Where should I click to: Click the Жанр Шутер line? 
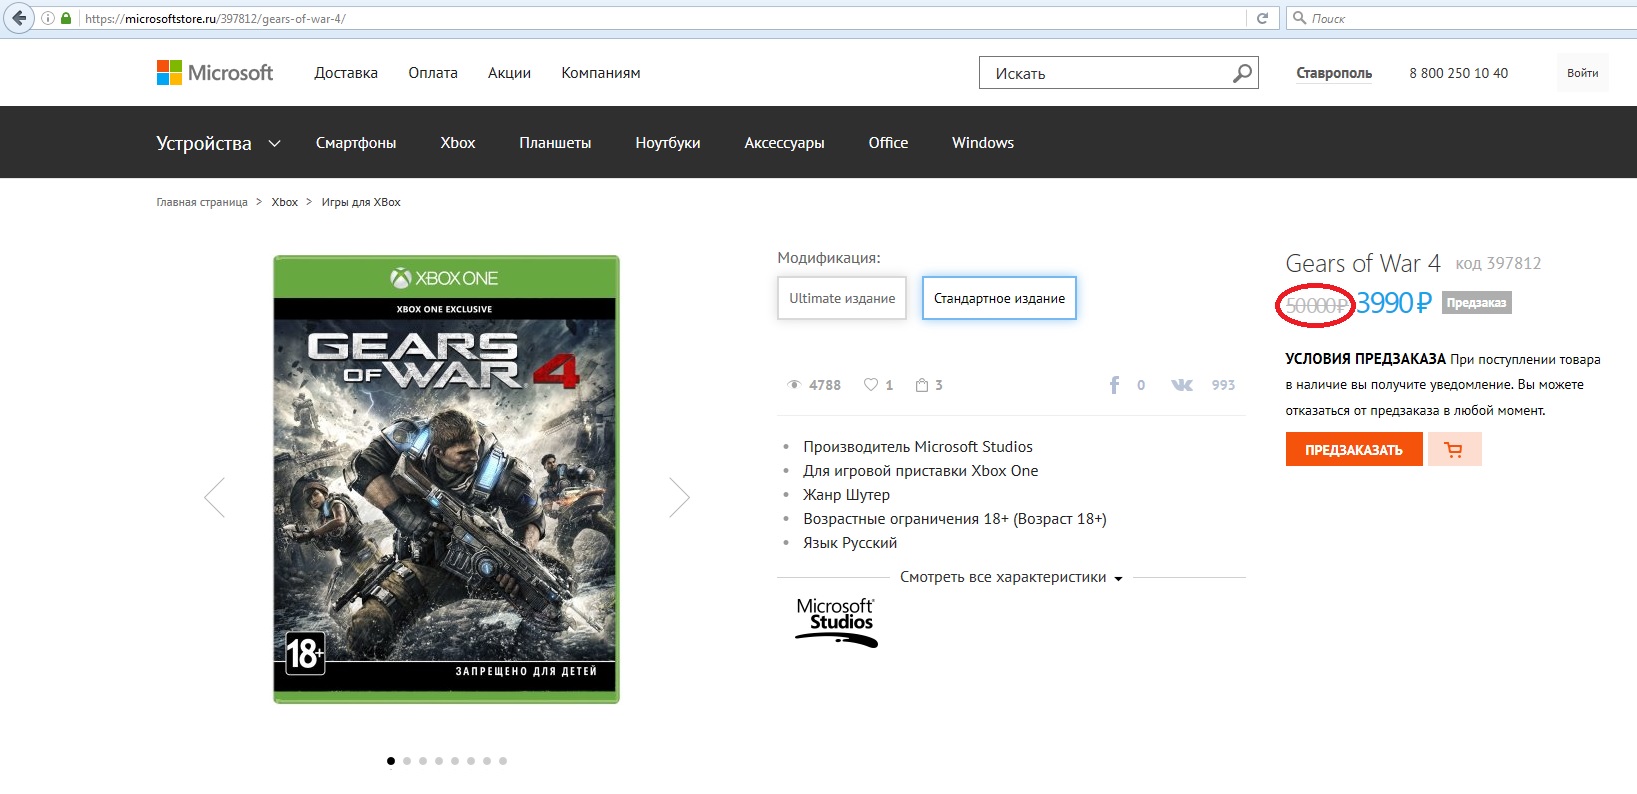click(846, 495)
